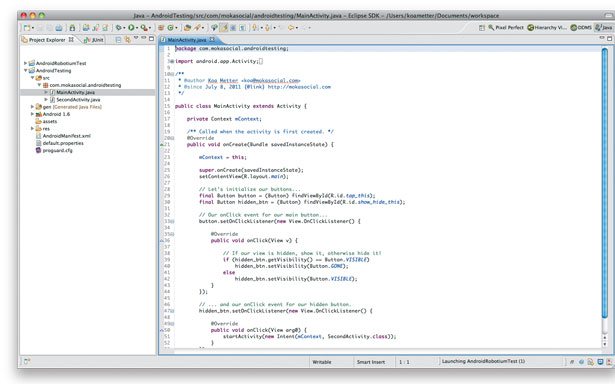Screen dimensions: 615x384
Task: Open the http://mokasocial.com link in Javadoc
Action: 299,87
